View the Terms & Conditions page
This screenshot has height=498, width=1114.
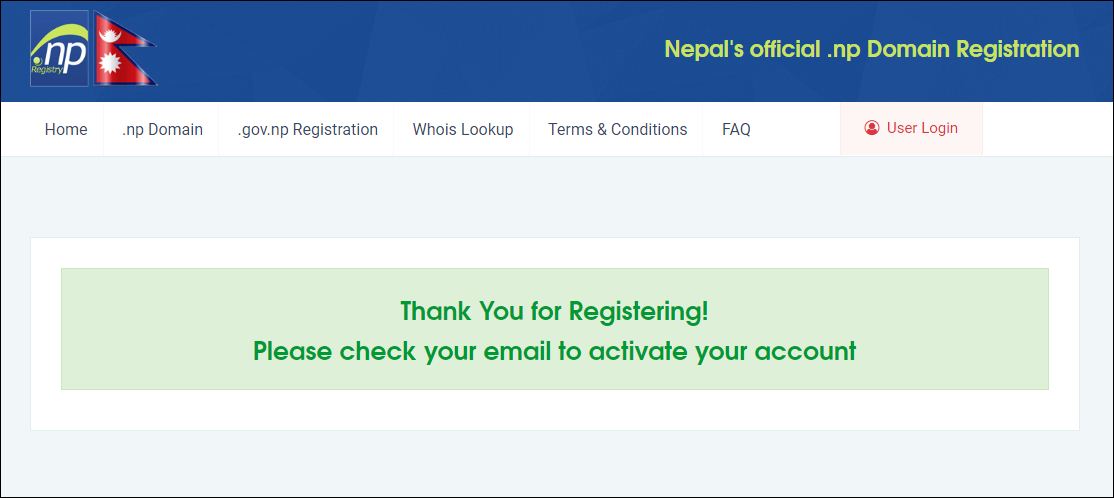tap(617, 129)
